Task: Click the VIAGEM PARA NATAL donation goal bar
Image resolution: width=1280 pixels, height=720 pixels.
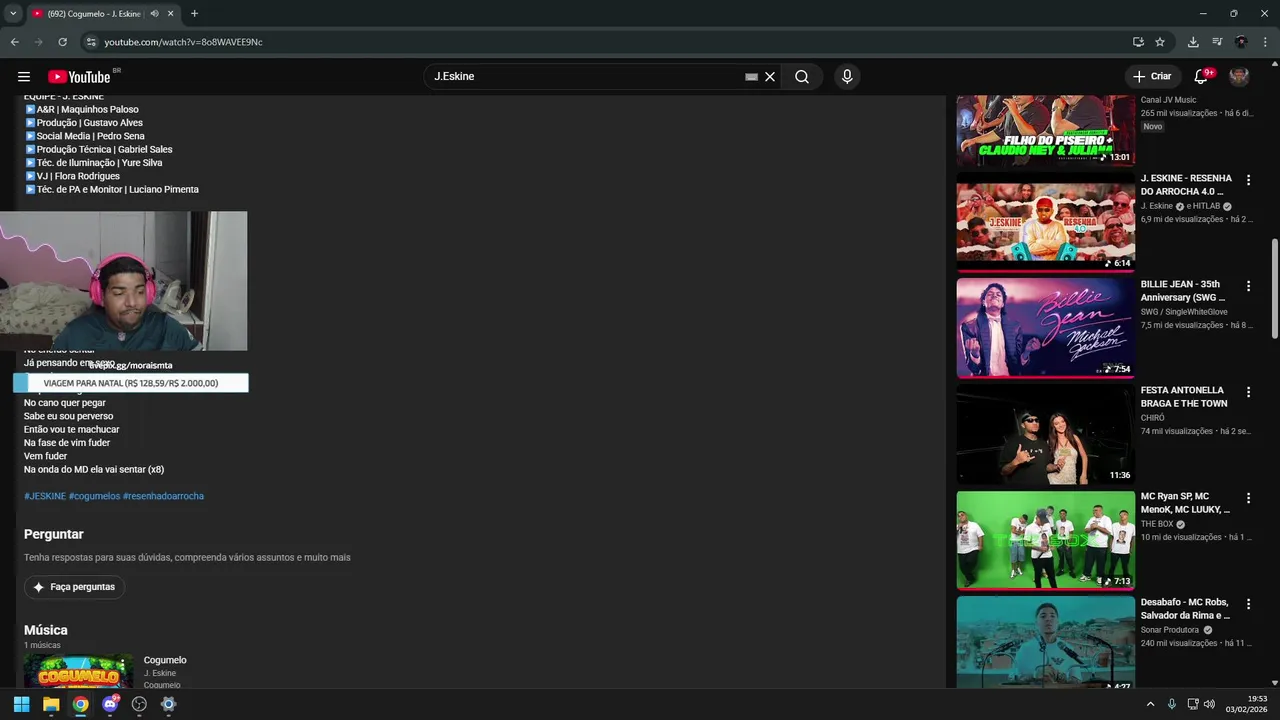Action: tap(131, 383)
